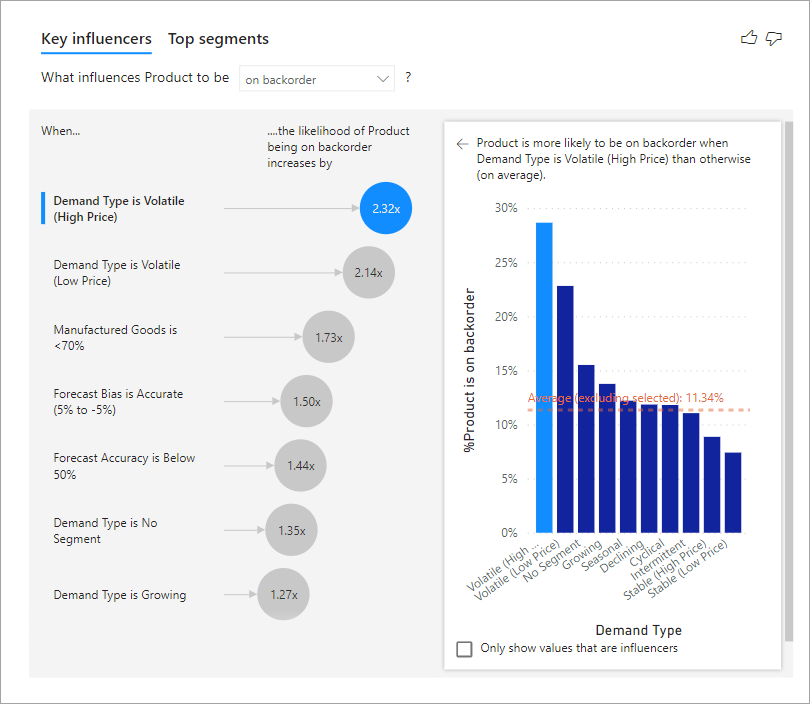Click the thumbs up feedback icon
The image size is (810, 704).
749,38
